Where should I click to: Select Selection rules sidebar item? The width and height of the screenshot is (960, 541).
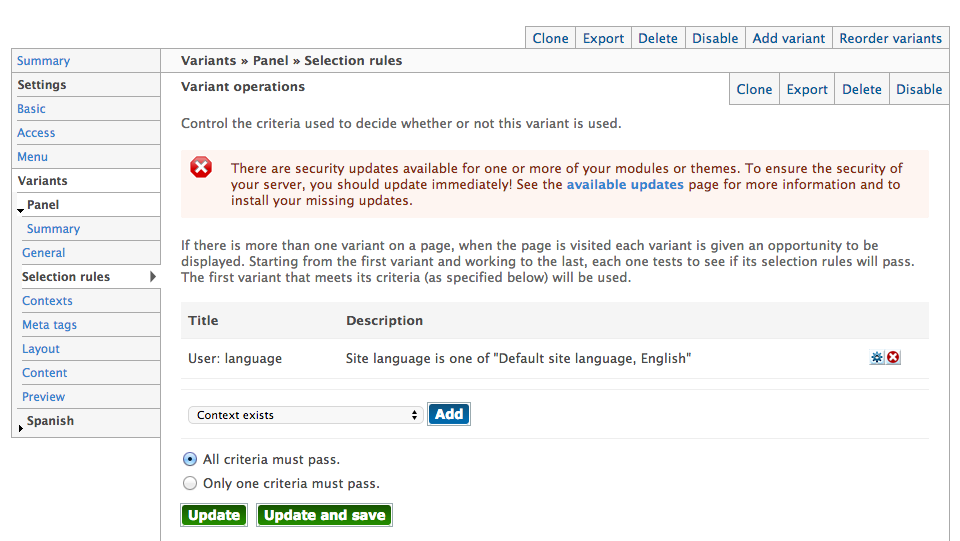pos(66,277)
